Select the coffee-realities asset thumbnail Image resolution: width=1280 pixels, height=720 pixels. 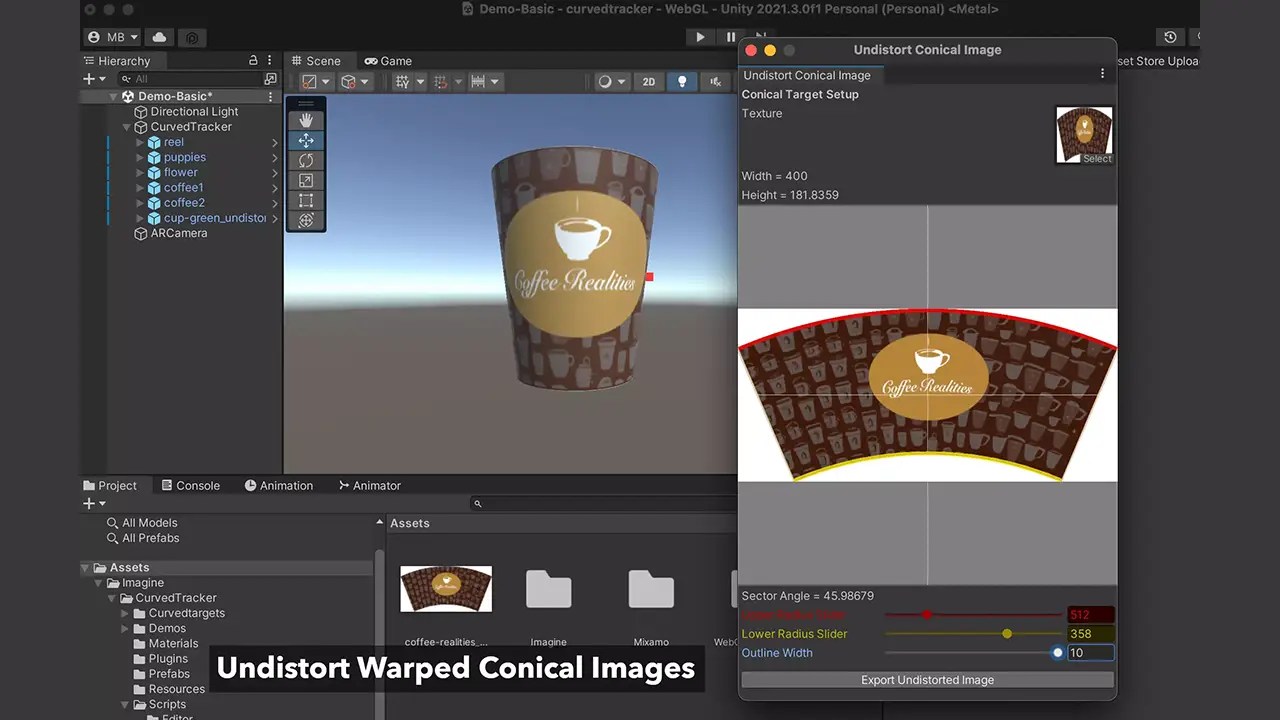pyautogui.click(x=446, y=589)
